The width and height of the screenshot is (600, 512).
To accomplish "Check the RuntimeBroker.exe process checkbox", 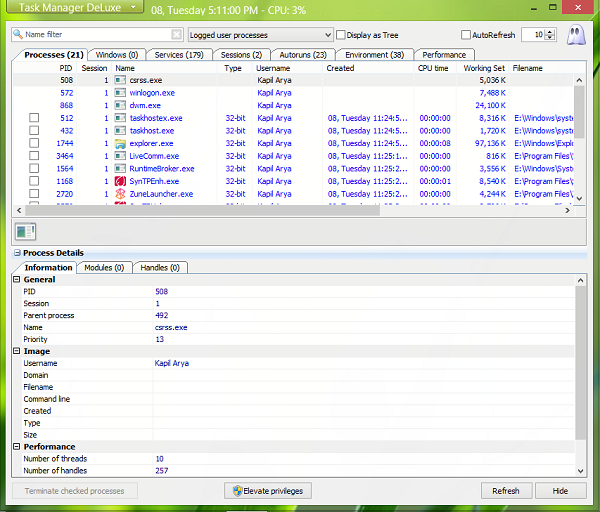I will [x=34, y=168].
